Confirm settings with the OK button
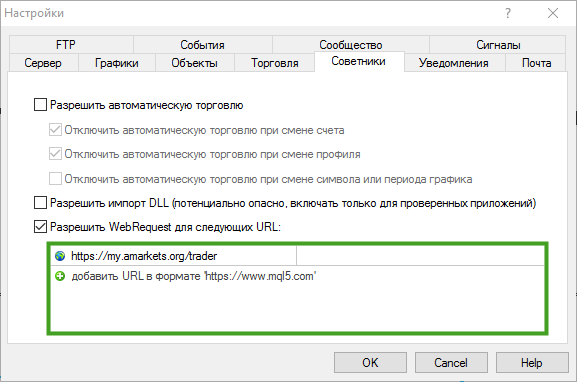 tap(370, 362)
